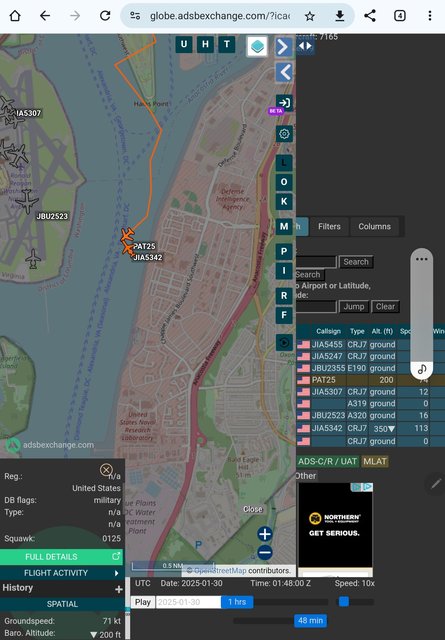
Task: Click the replay speed slider handle
Action: tap(344, 602)
